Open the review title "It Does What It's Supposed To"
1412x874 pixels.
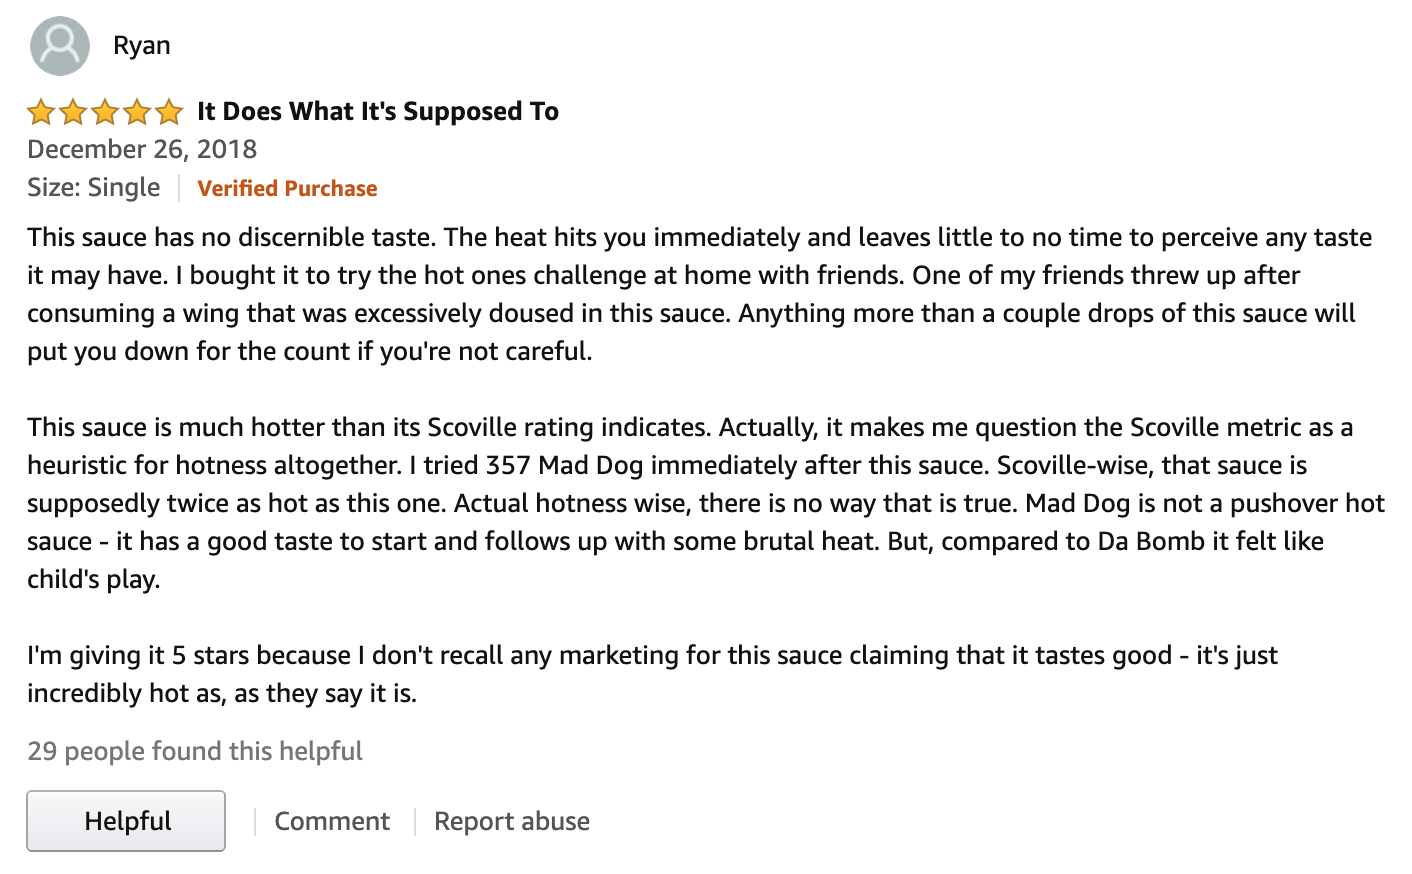[377, 111]
